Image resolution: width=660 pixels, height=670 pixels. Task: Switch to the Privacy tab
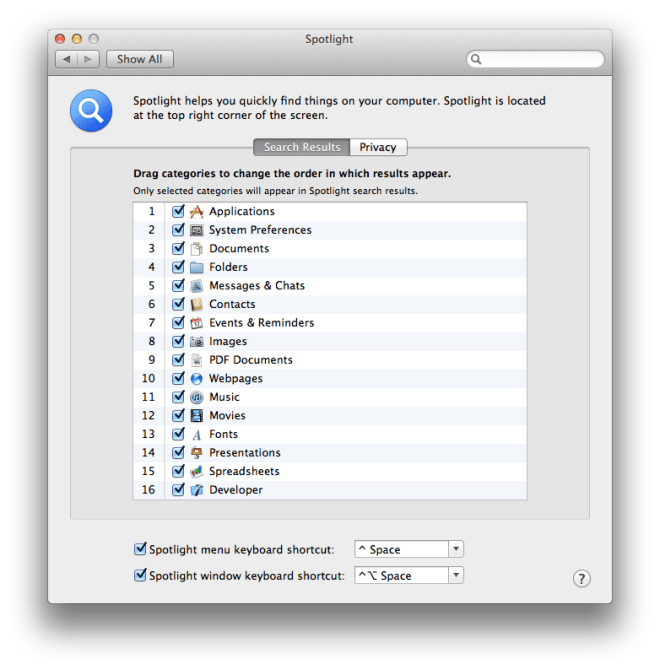[x=378, y=147]
